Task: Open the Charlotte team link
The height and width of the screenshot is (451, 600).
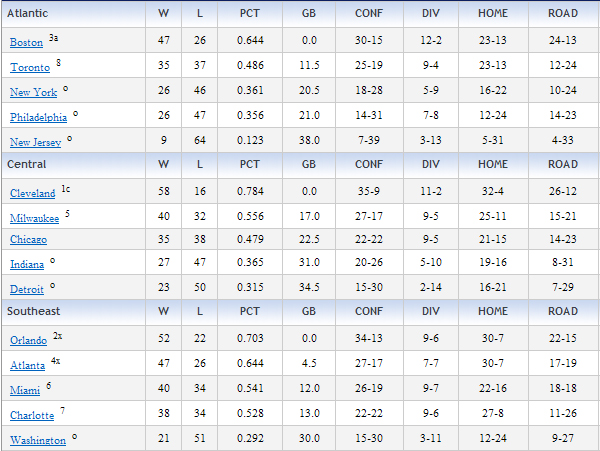Action: coord(31,416)
